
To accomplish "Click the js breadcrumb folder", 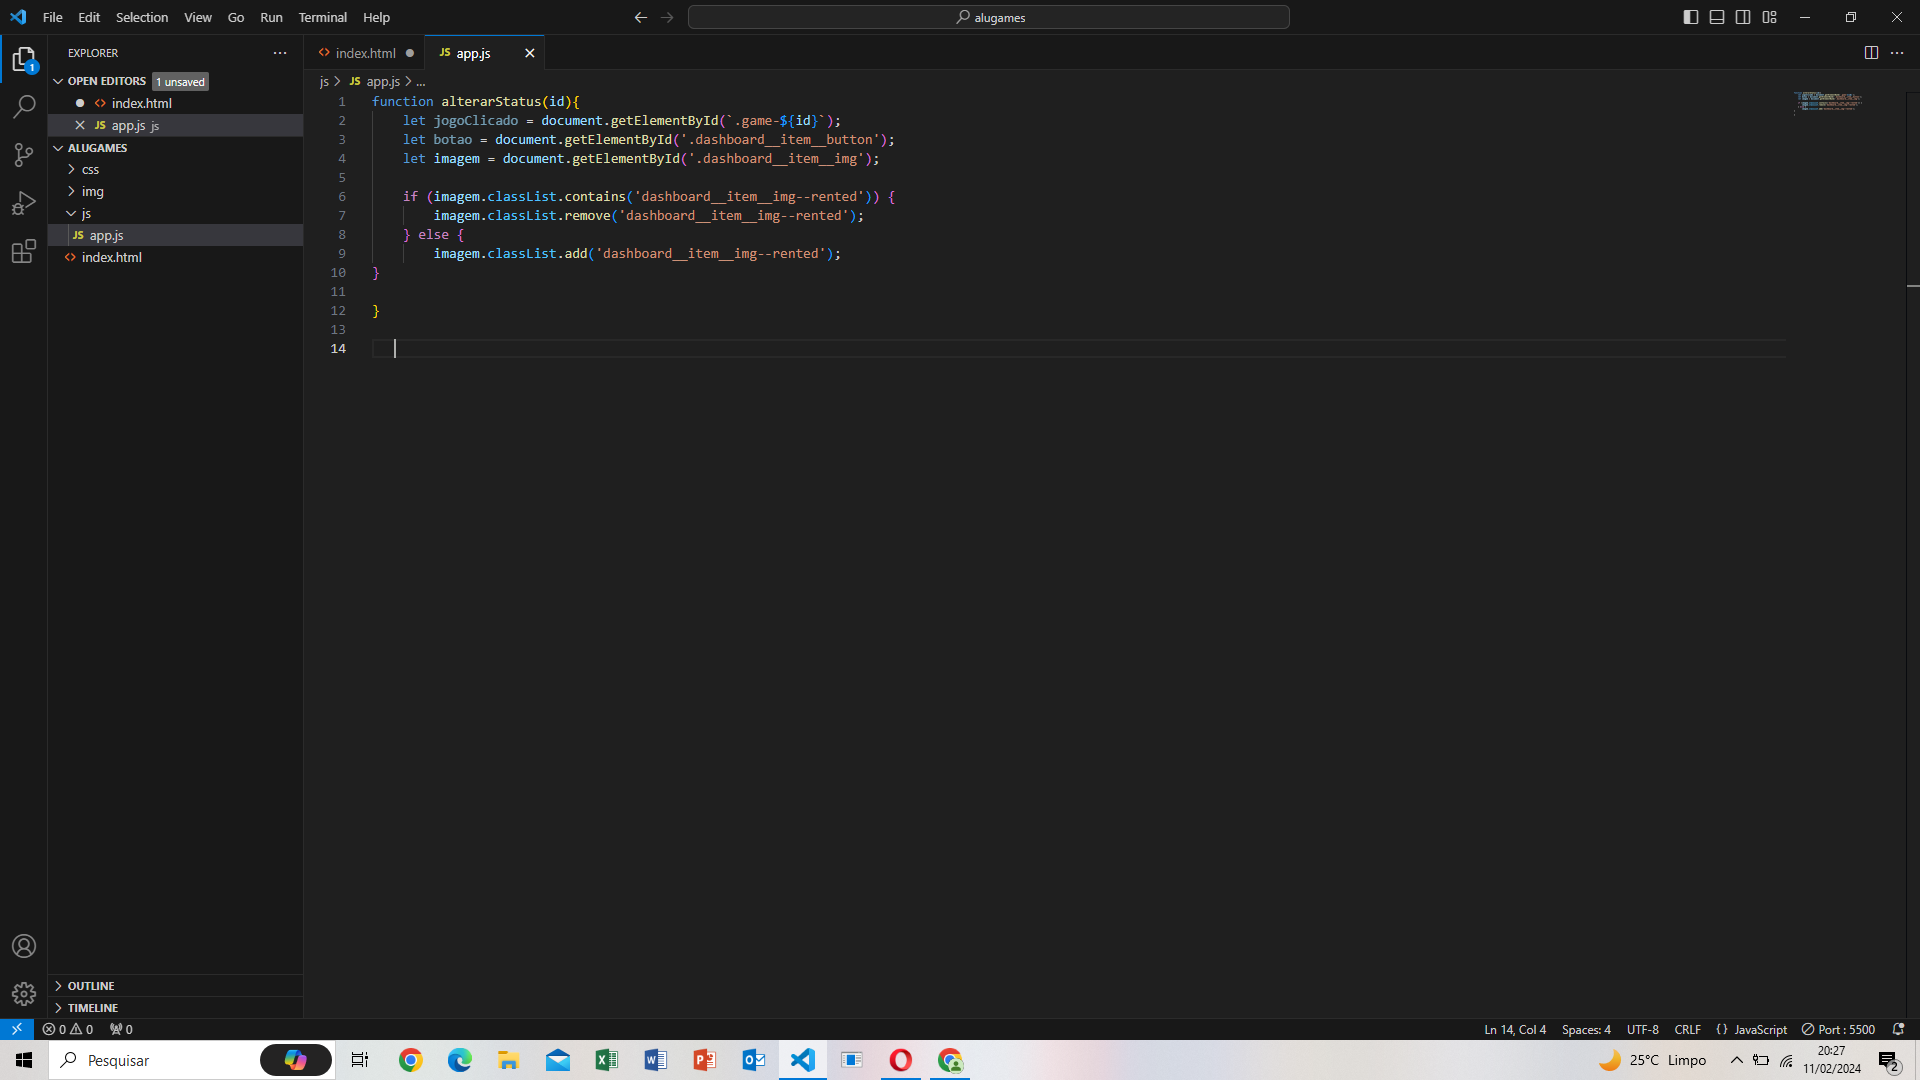I will pos(324,81).
